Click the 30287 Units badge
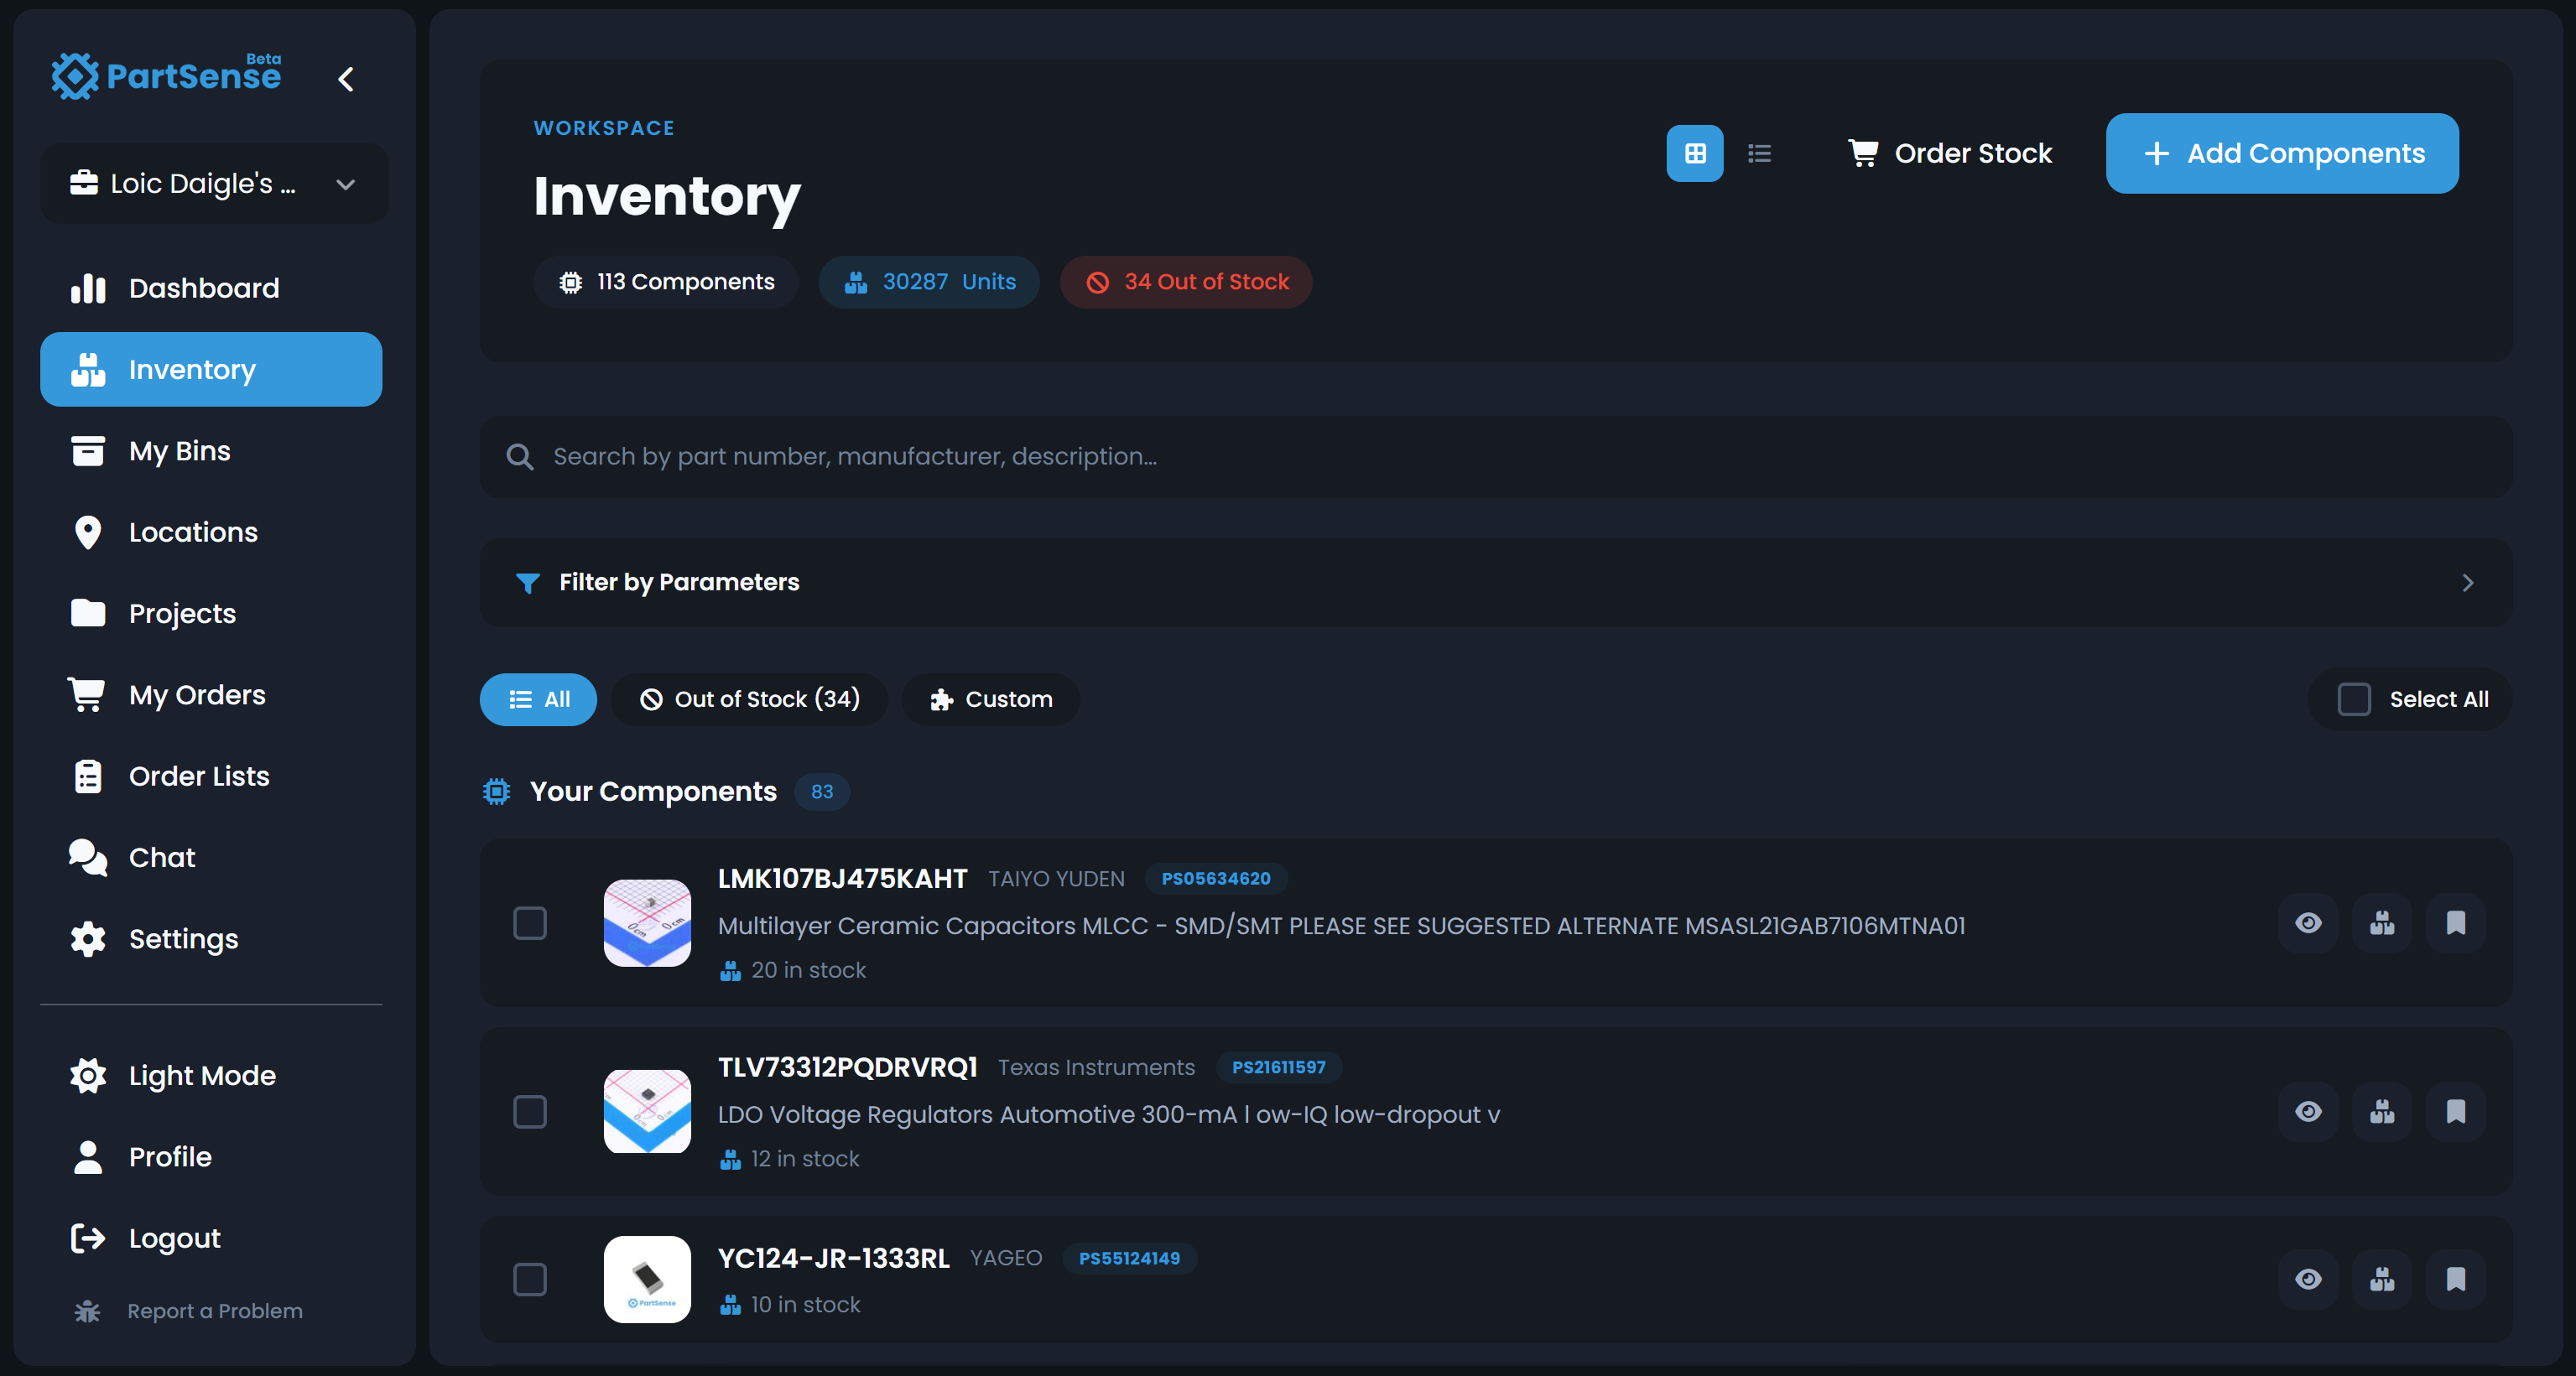This screenshot has height=1376, width=2576. (x=929, y=282)
